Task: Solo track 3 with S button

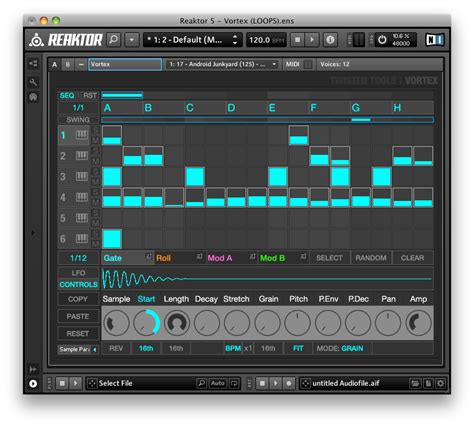Action: coord(95,171)
